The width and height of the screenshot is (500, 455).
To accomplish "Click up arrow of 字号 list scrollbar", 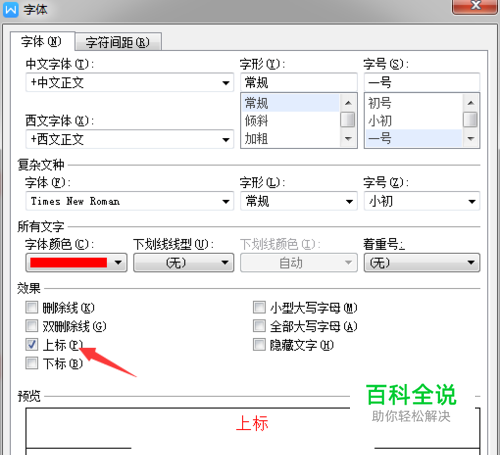I will coord(471,103).
